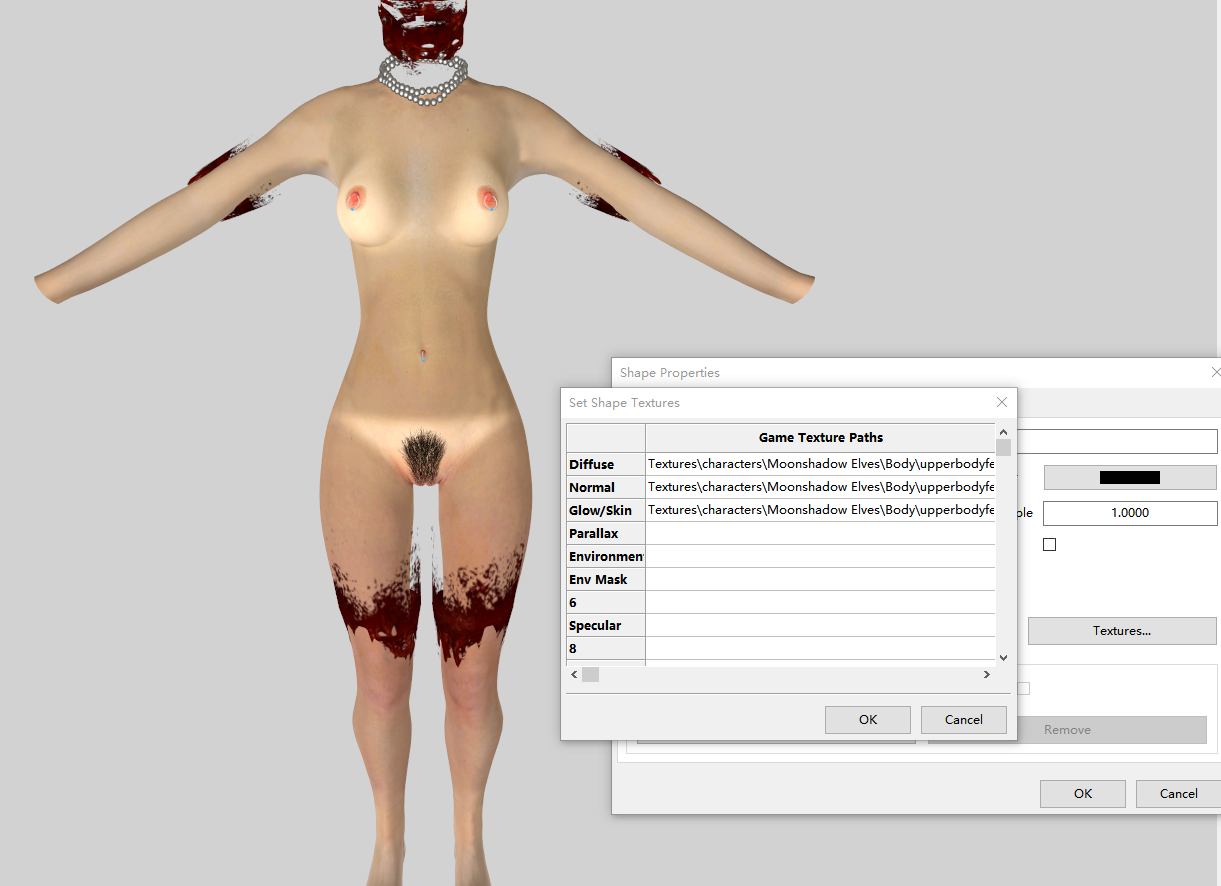1221x886 pixels.
Task: Click the Env Mask row label
Action: click(606, 579)
